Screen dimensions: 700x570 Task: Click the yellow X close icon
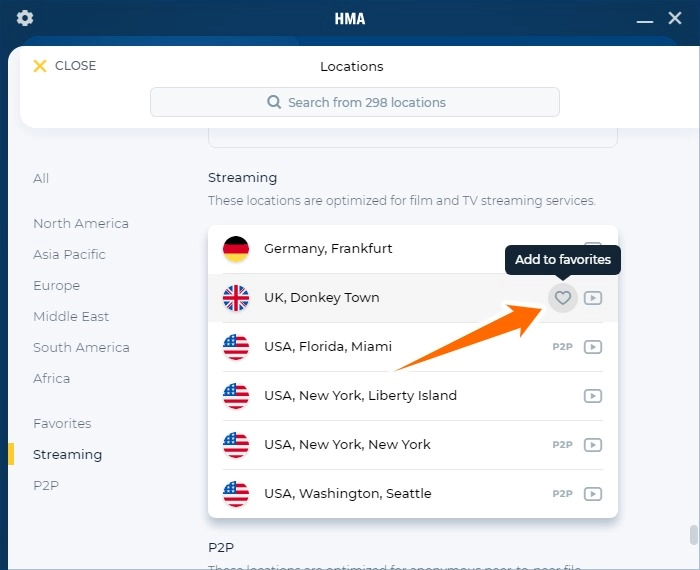tap(40, 66)
